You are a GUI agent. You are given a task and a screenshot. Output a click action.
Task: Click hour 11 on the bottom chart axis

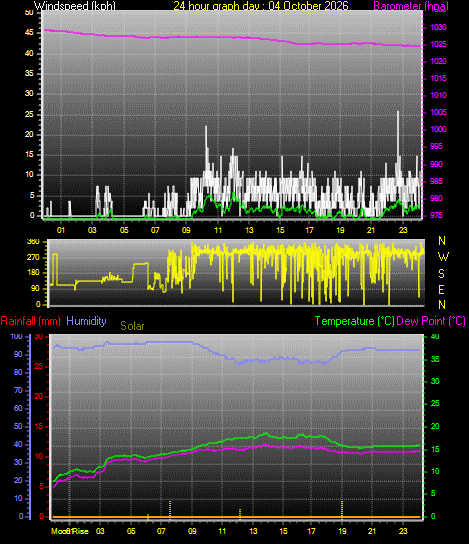[x=222, y=531]
